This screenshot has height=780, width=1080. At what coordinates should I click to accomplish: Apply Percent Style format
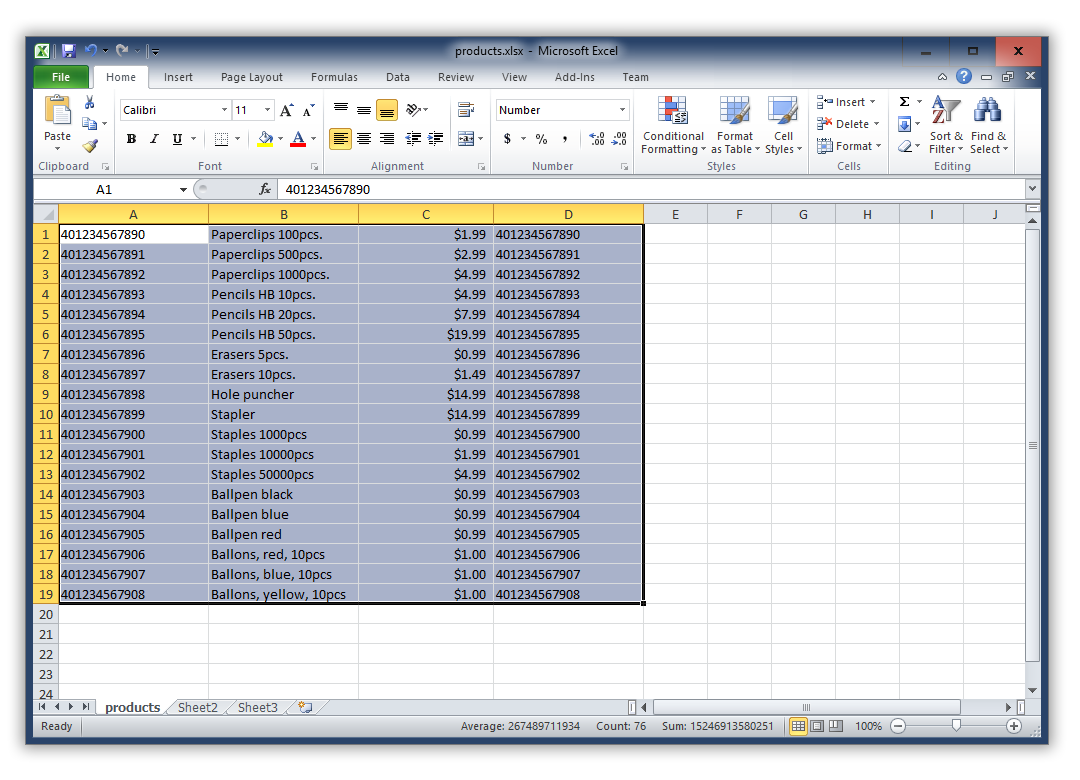click(x=541, y=139)
